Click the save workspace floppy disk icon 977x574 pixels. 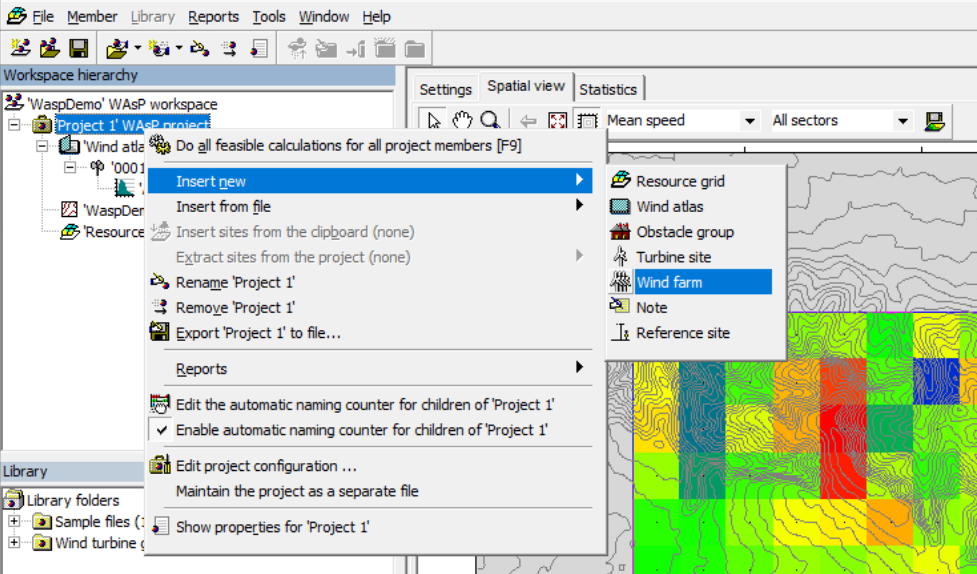[79, 48]
